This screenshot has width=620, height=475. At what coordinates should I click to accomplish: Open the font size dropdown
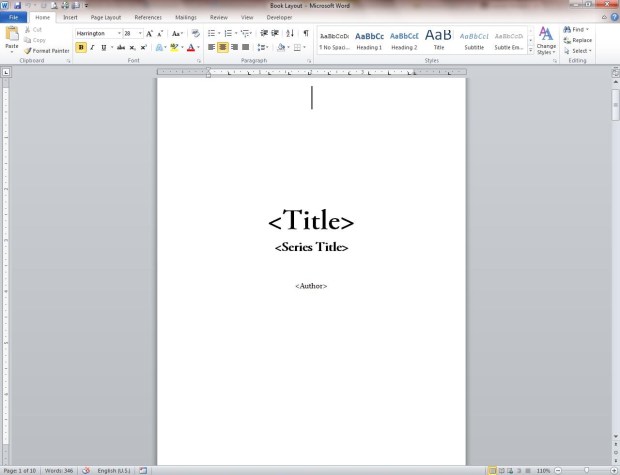140,34
